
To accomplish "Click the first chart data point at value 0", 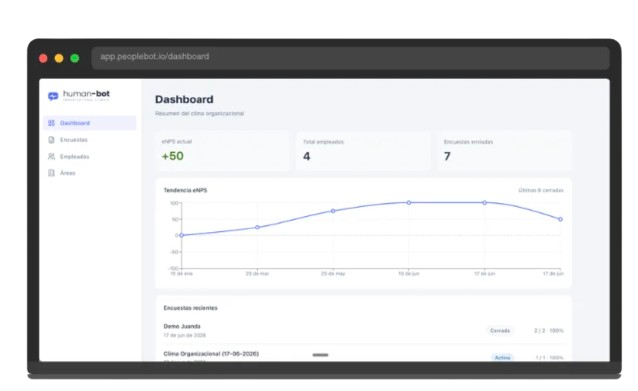I will pyautogui.click(x=181, y=235).
